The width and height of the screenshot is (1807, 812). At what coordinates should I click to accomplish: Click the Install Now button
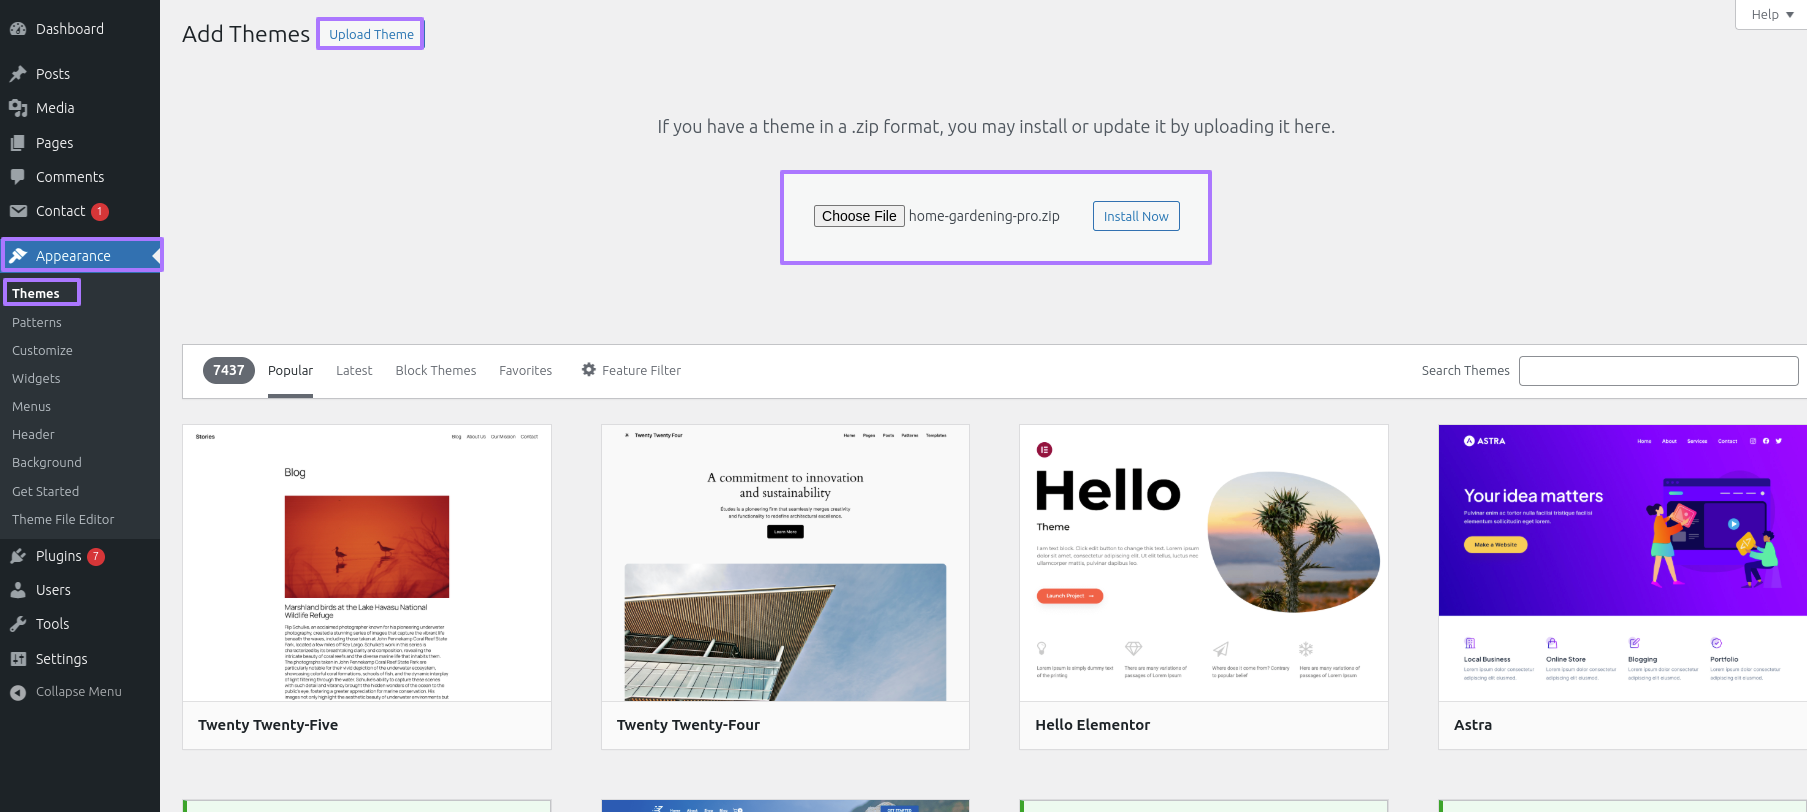pos(1136,216)
